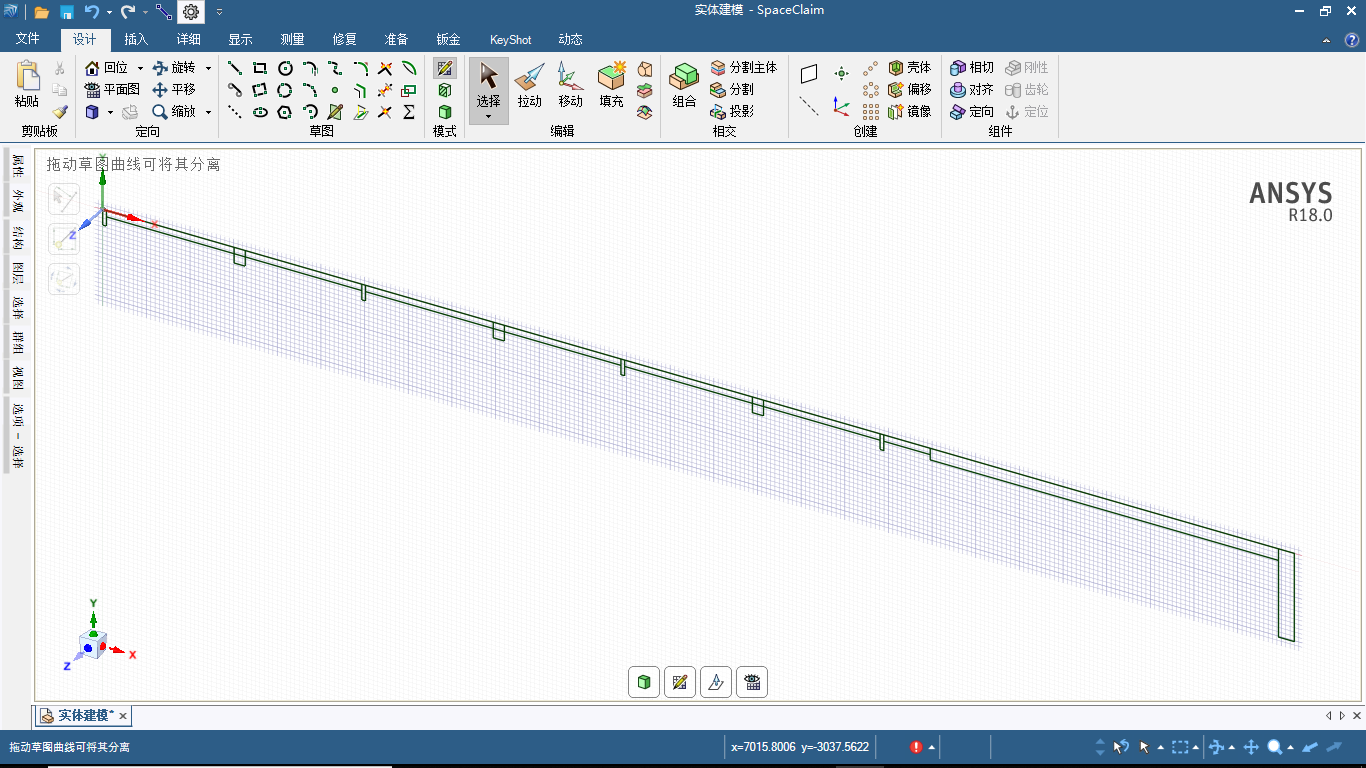Open the Insert (插入) ribbon tab

136,40
